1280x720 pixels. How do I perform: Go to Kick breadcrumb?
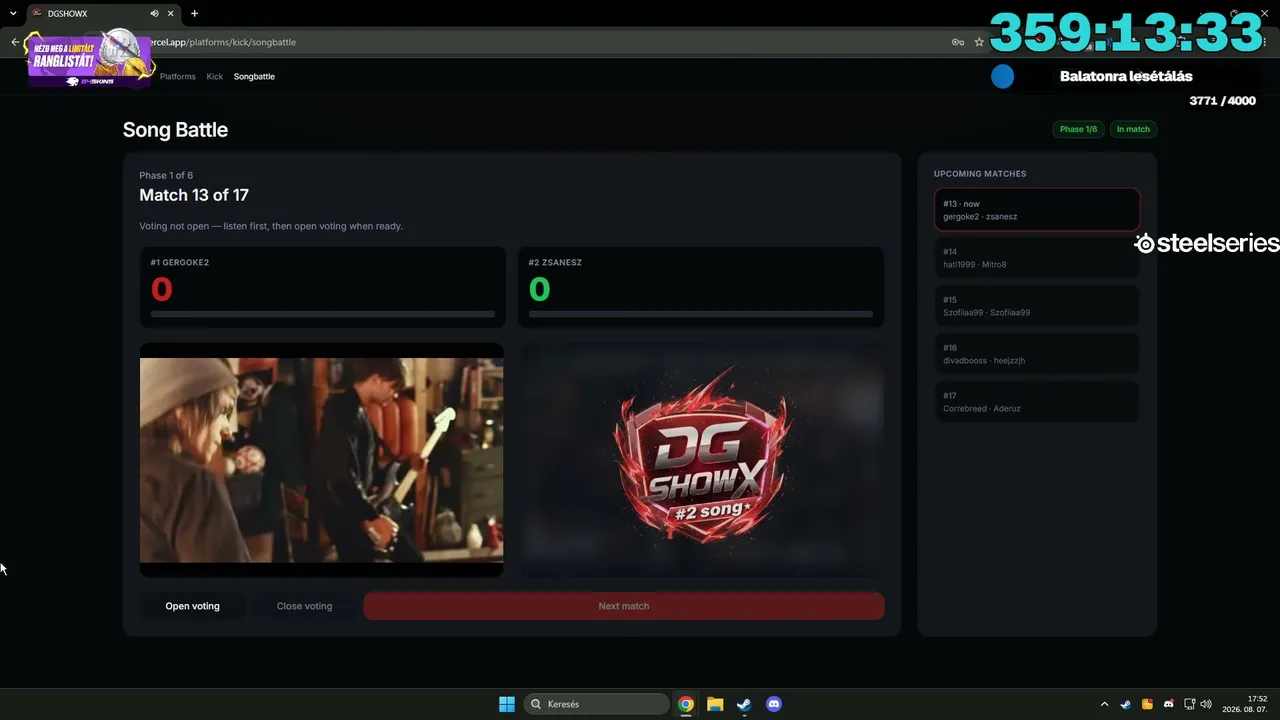tap(215, 76)
